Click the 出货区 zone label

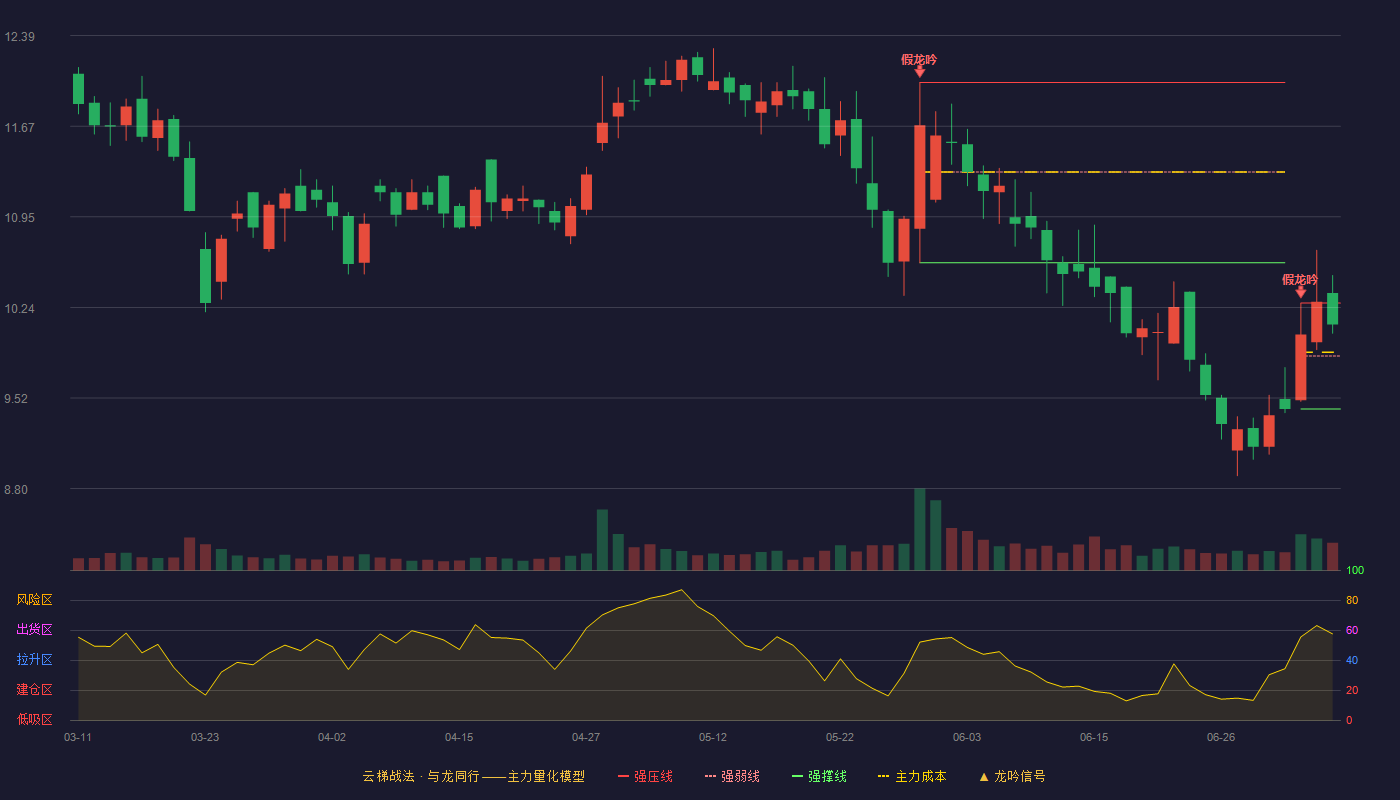click(x=34, y=630)
